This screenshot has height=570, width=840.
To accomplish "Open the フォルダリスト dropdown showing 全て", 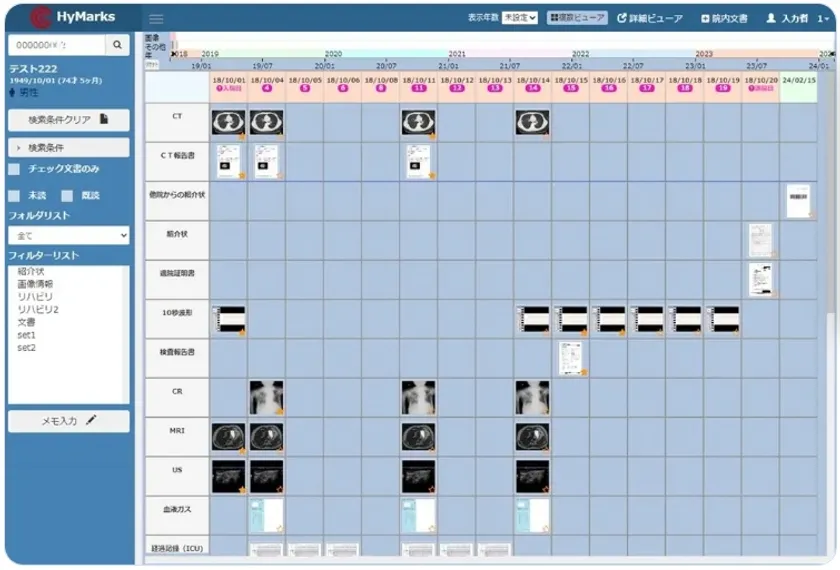I will coord(69,235).
